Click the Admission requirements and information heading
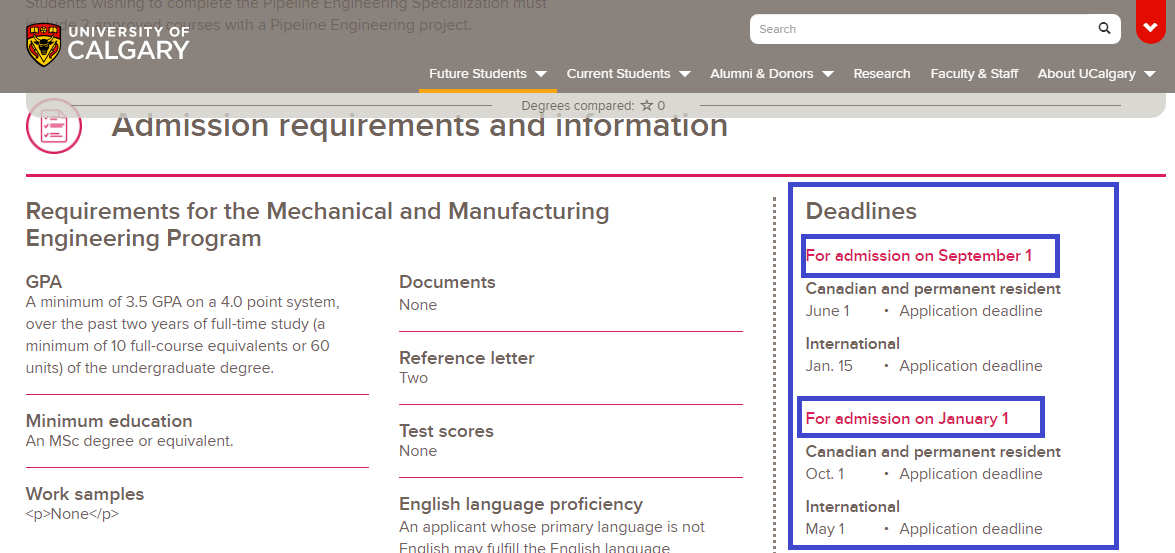1175x553 pixels. (x=419, y=126)
